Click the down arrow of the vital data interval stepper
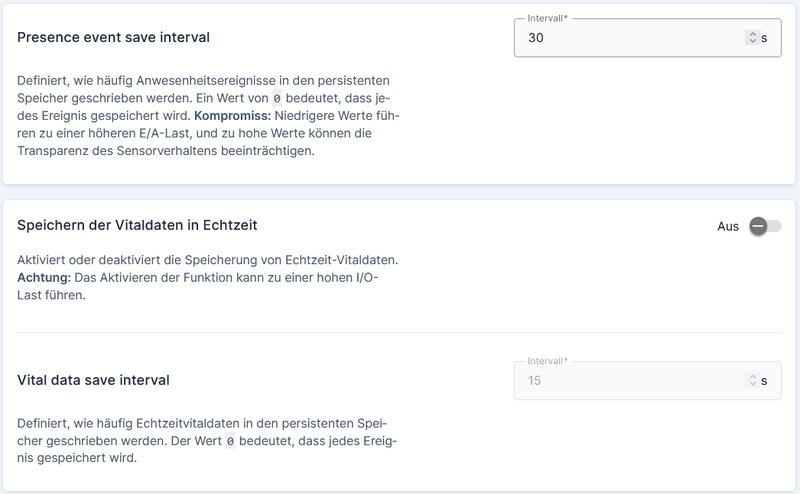Screen dimensions: 800x494 pyautogui.click(x=752, y=384)
